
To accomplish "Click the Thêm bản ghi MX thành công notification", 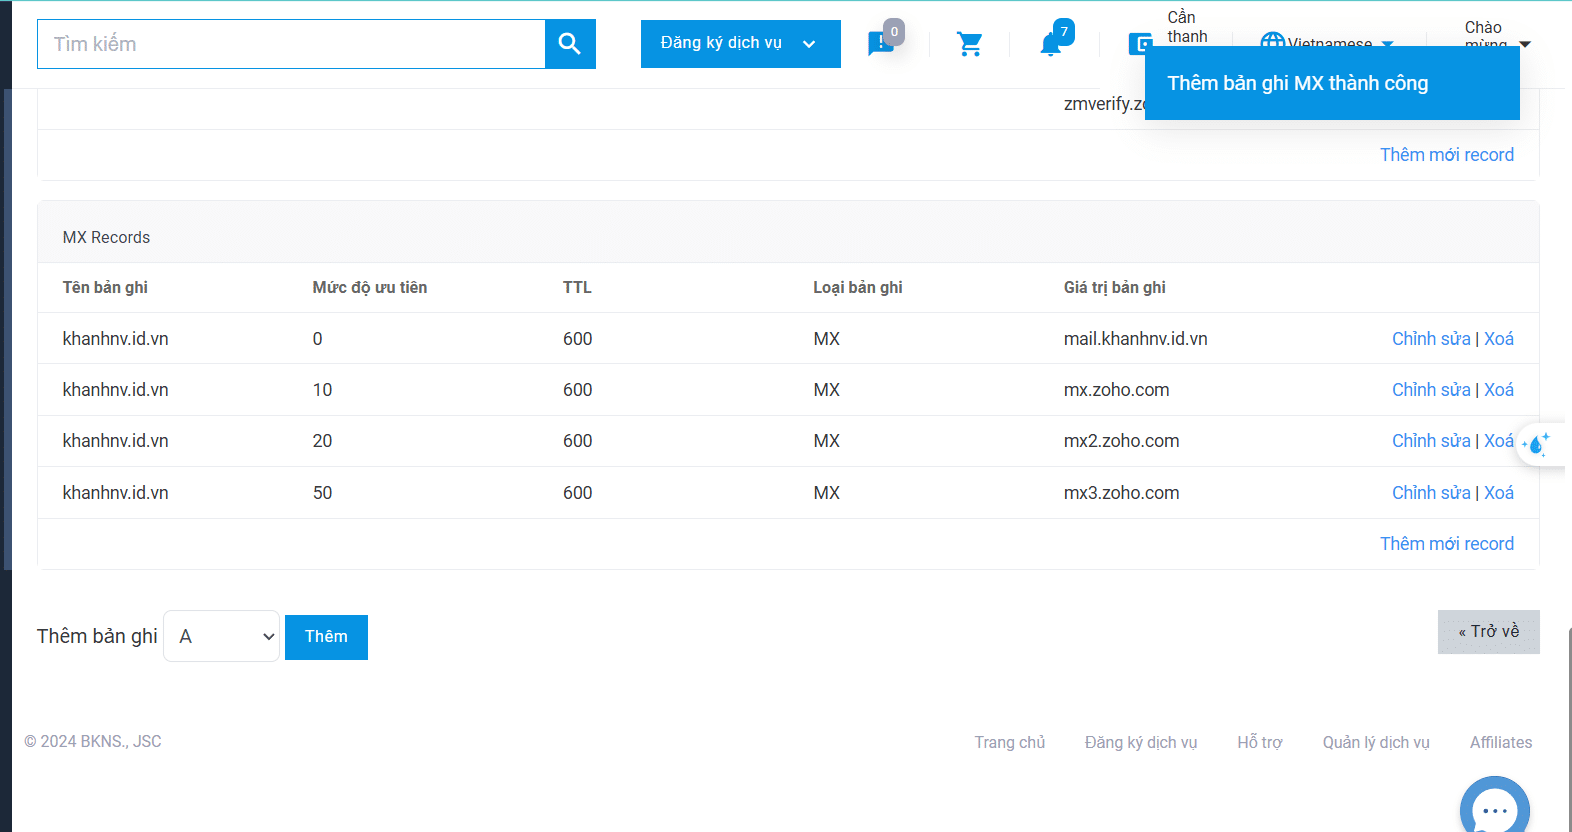I will coord(1332,83).
